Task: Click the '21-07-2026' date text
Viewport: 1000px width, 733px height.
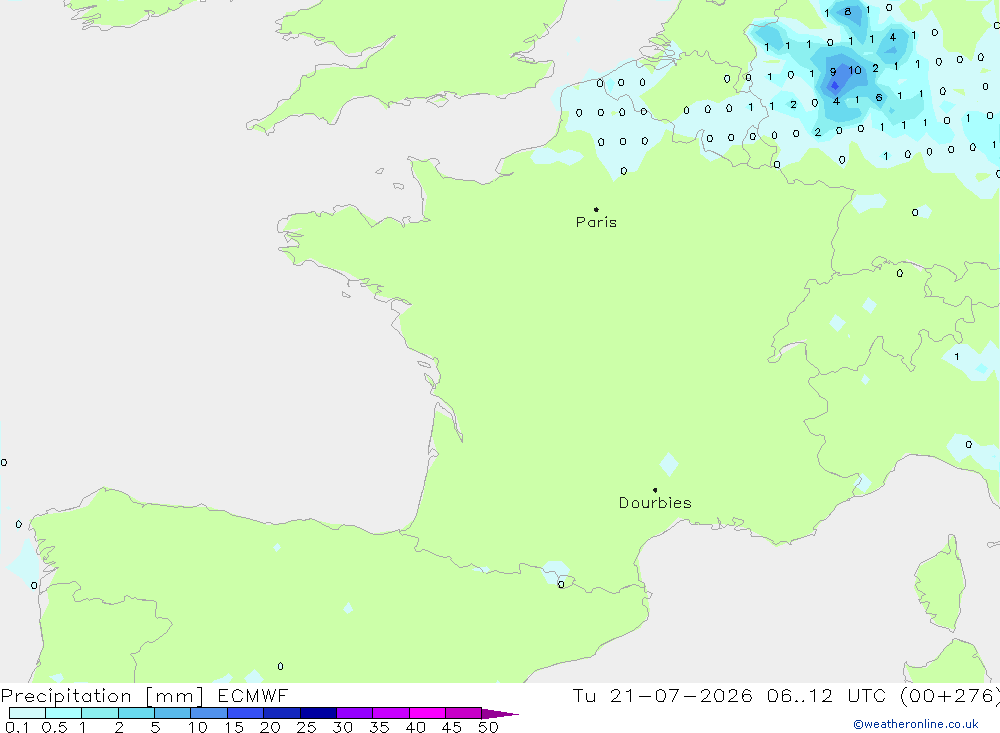Action: 681,695
